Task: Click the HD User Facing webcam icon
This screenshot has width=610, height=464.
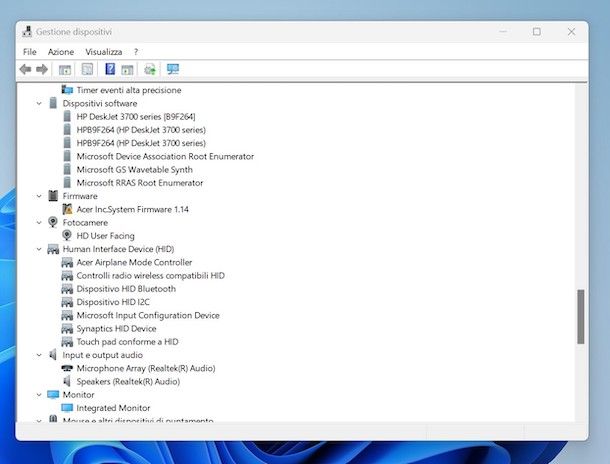Action: point(67,235)
